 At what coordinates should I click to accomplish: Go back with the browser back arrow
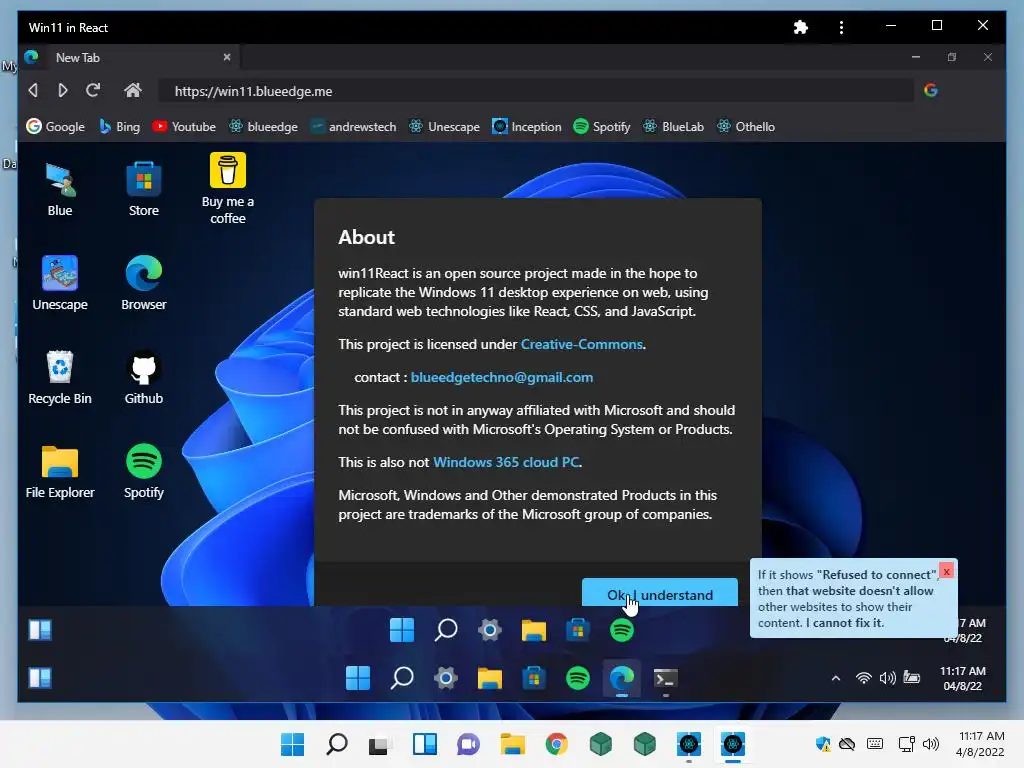(33, 90)
